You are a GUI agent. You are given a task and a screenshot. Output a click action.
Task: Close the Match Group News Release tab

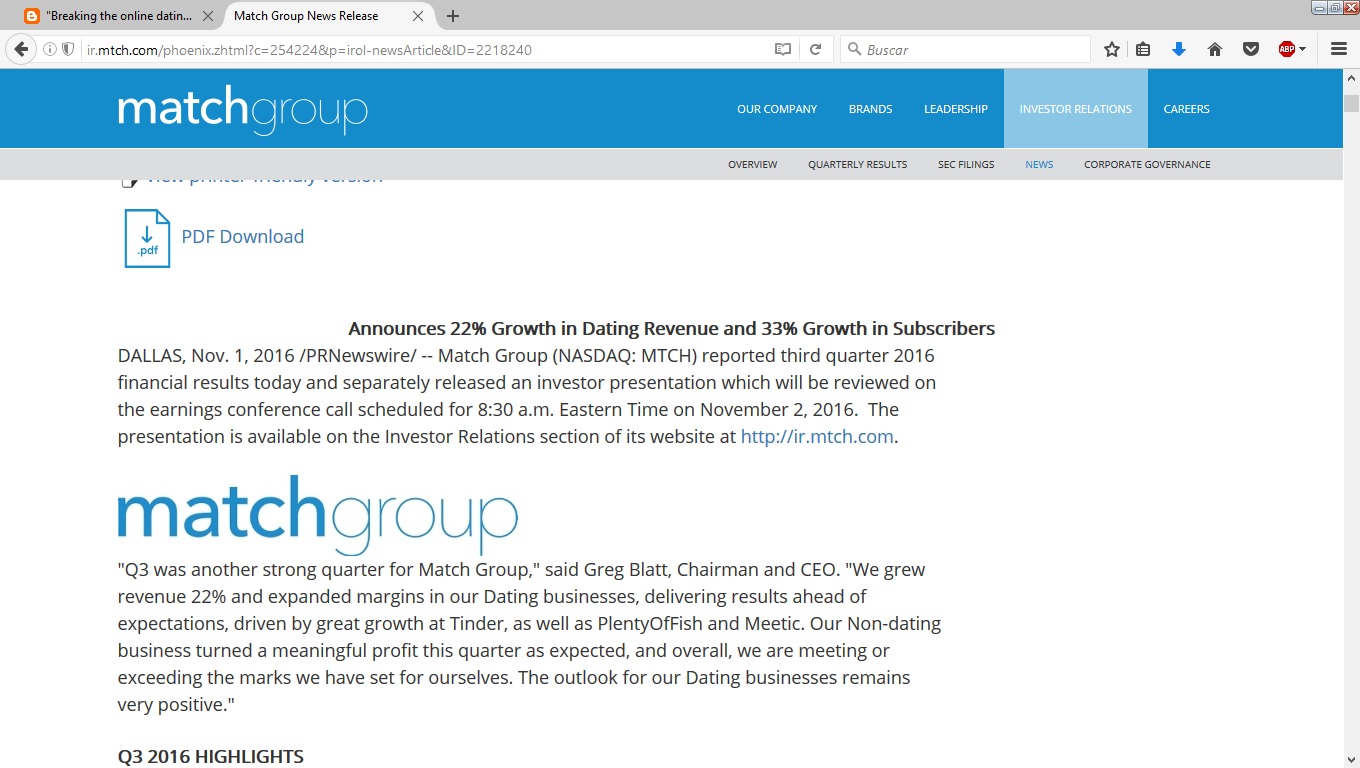tap(418, 16)
